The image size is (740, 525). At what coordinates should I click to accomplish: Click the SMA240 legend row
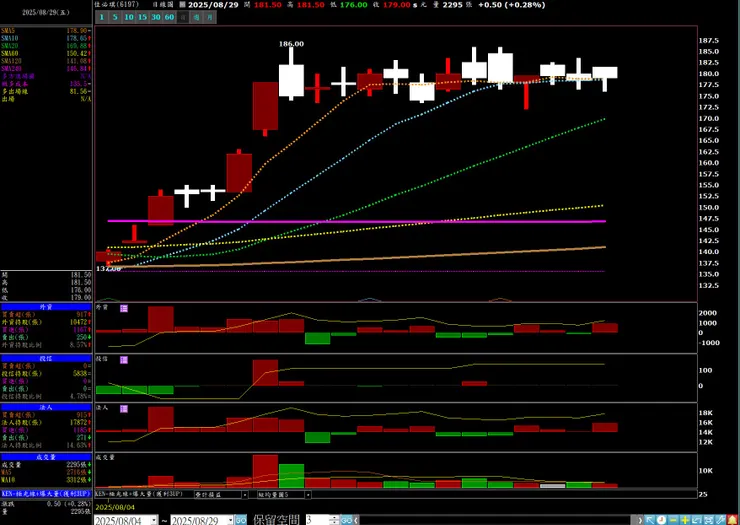46,68
